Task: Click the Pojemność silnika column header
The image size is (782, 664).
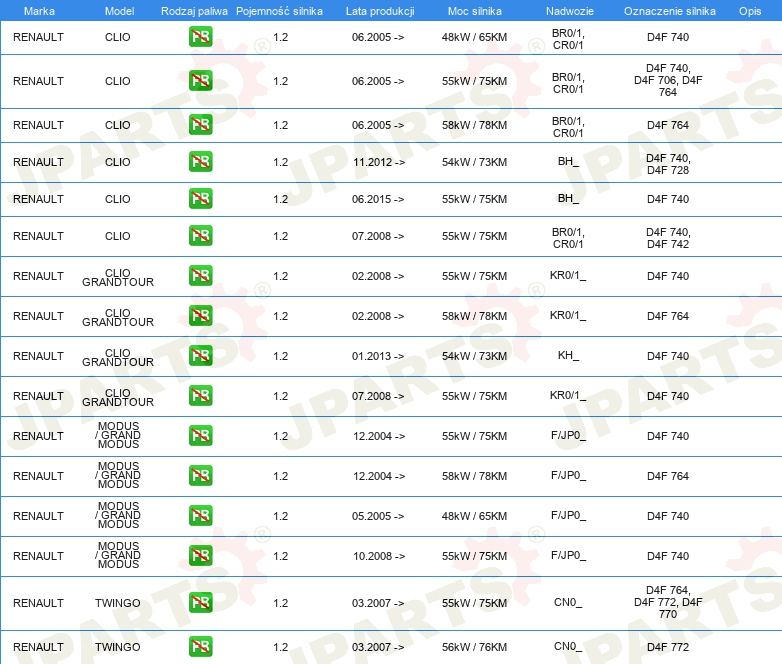Action: pos(279,11)
